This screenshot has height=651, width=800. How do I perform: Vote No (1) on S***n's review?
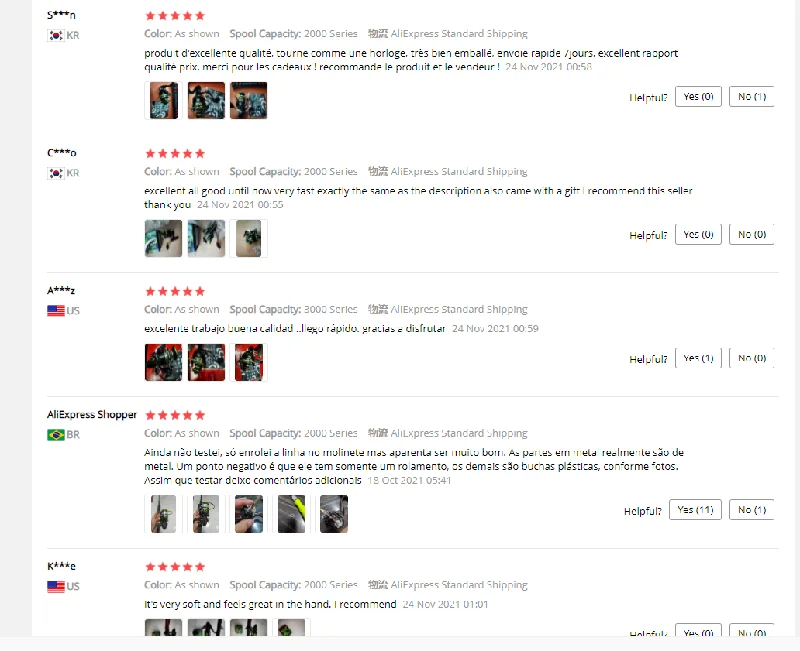(x=752, y=96)
